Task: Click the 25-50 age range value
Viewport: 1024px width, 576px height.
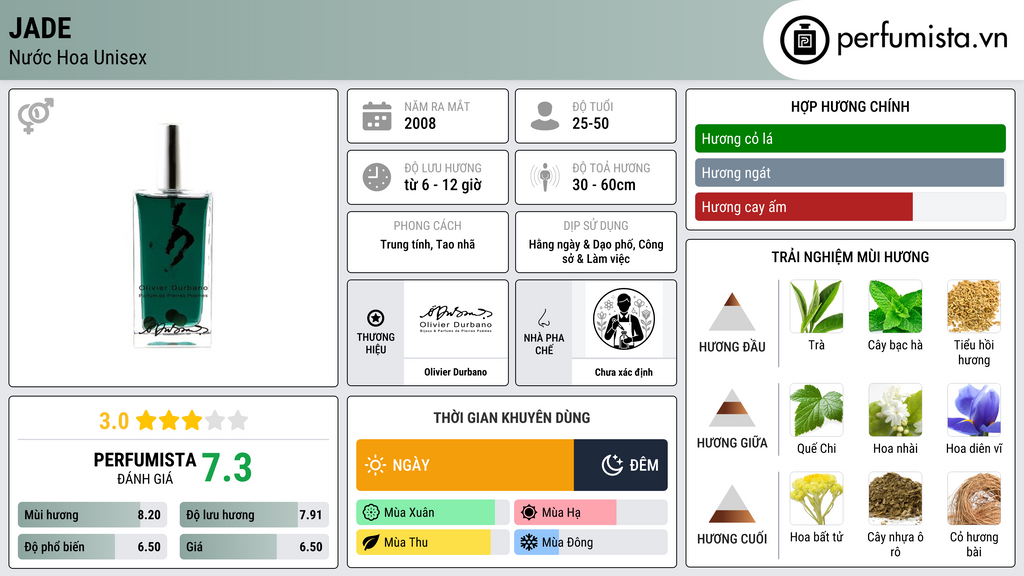Action: (590, 123)
